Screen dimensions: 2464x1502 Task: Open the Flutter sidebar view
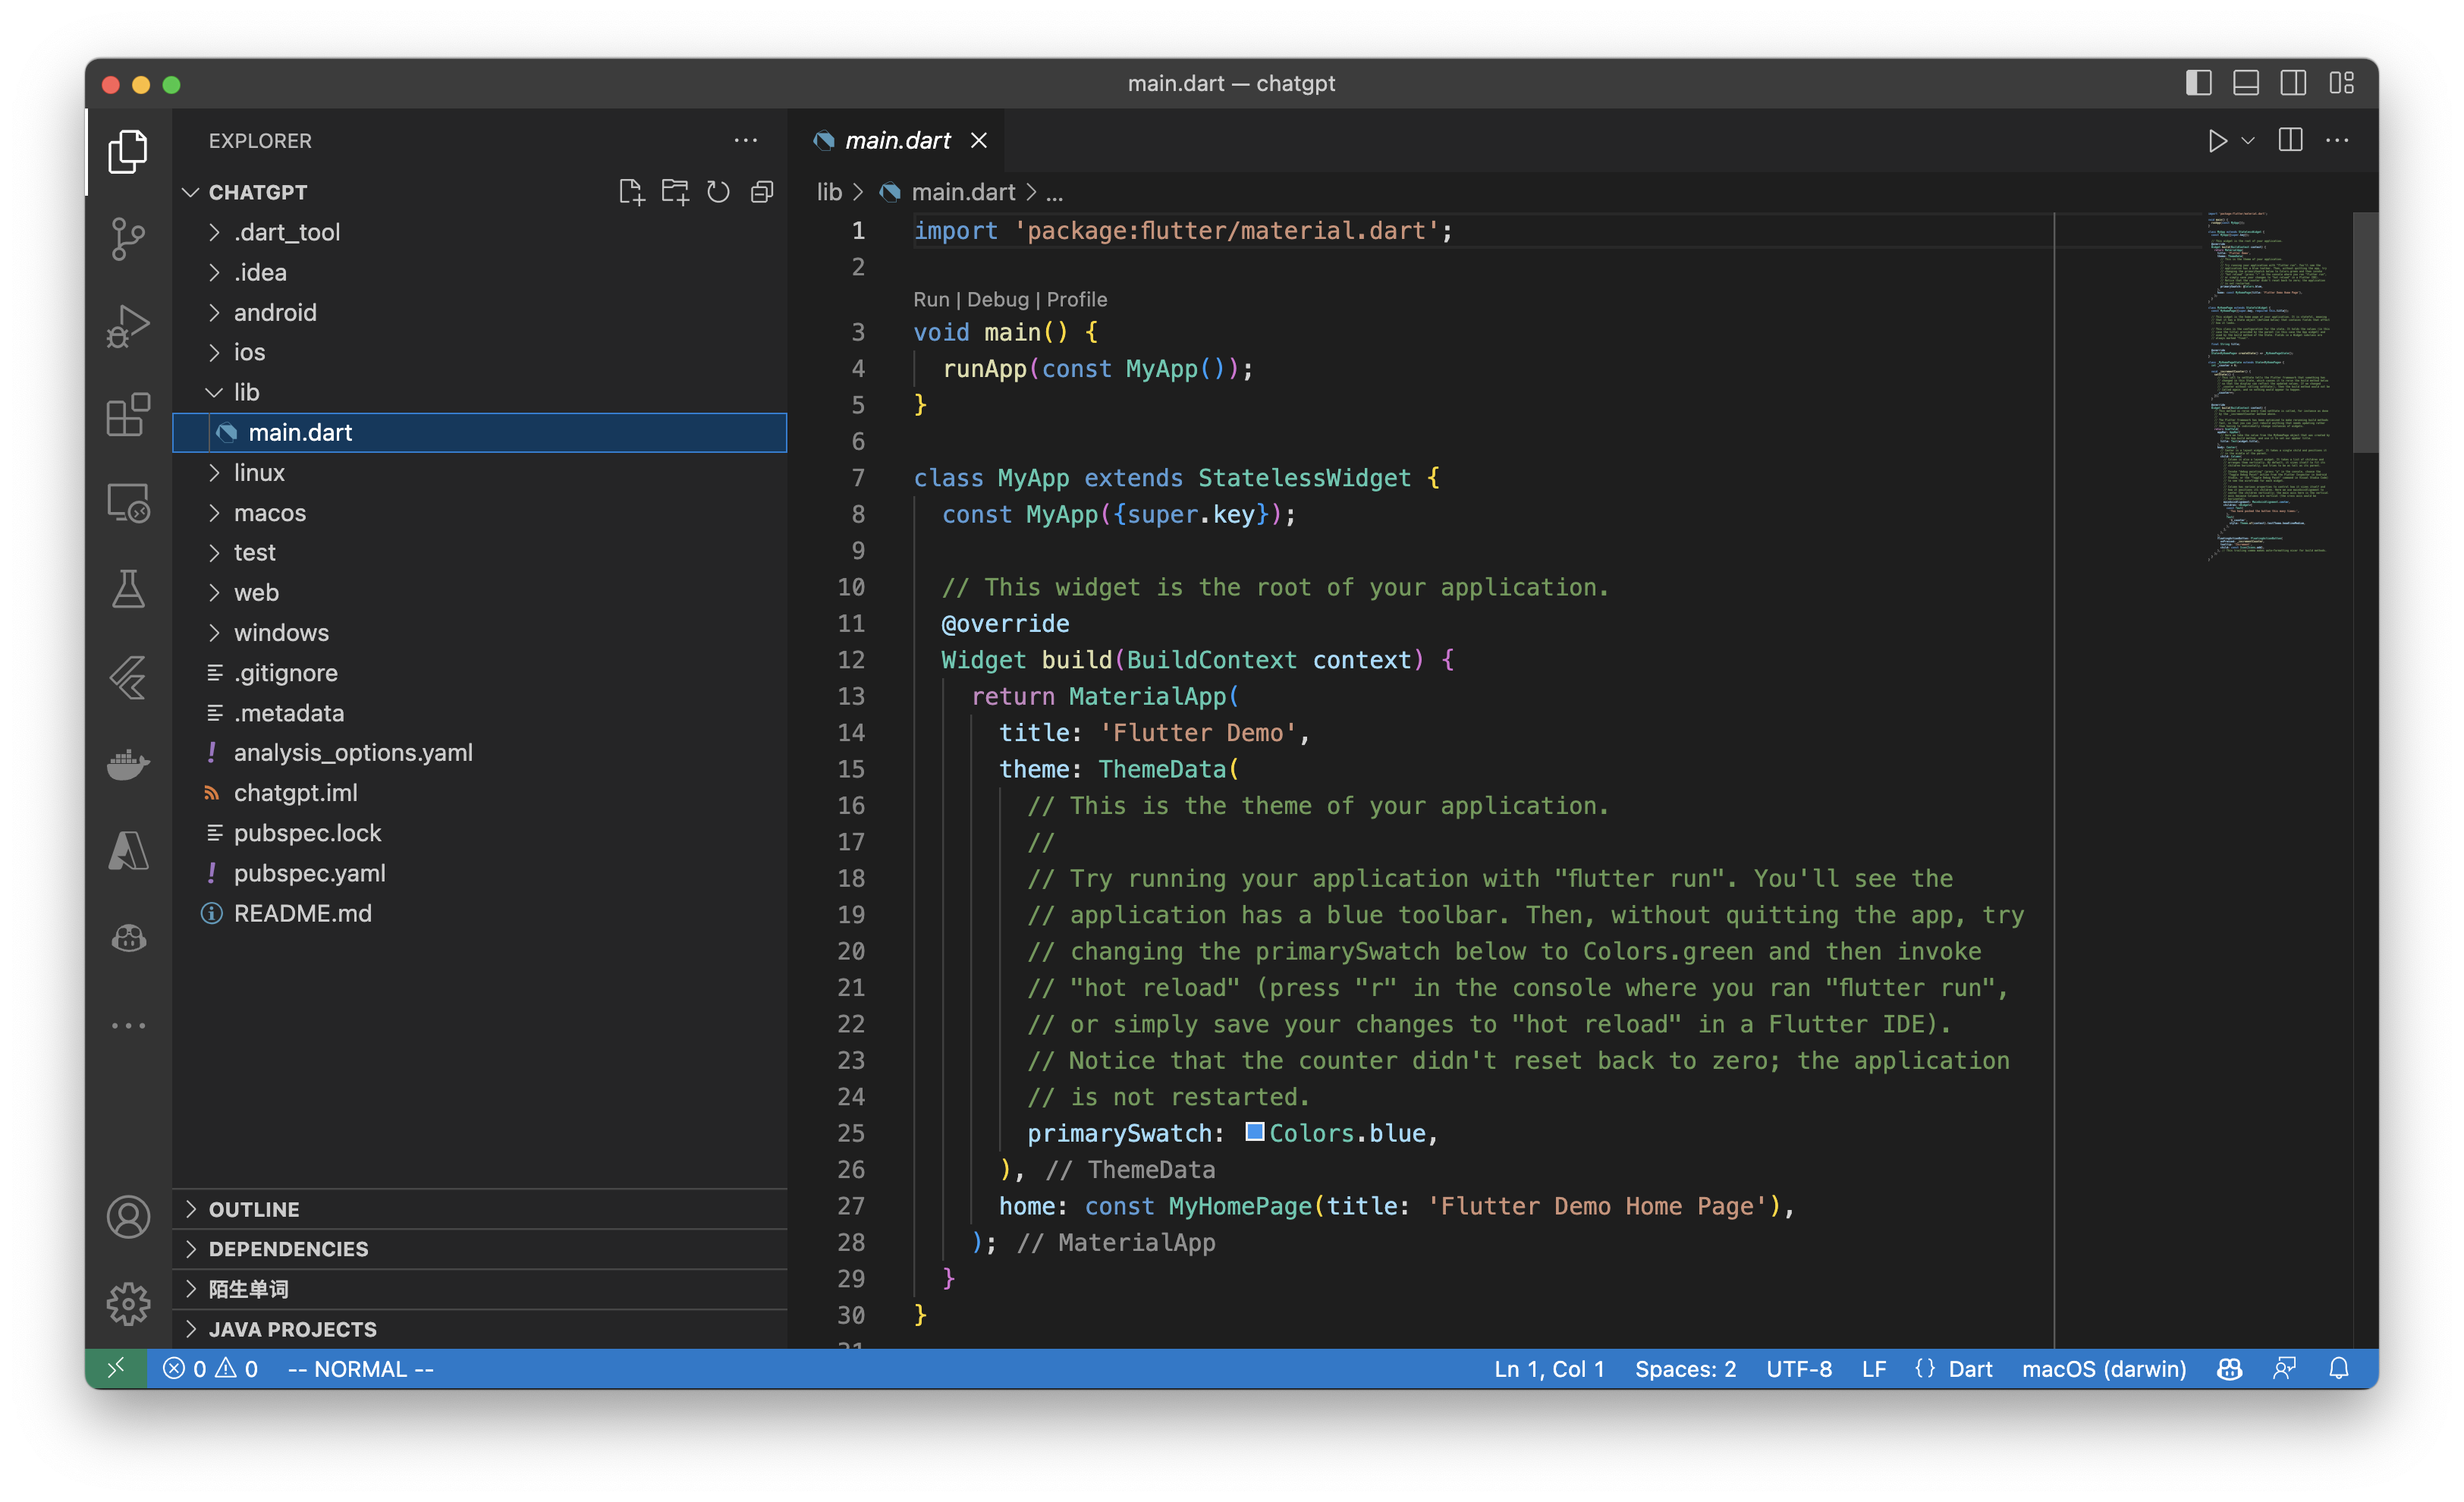pos(128,677)
